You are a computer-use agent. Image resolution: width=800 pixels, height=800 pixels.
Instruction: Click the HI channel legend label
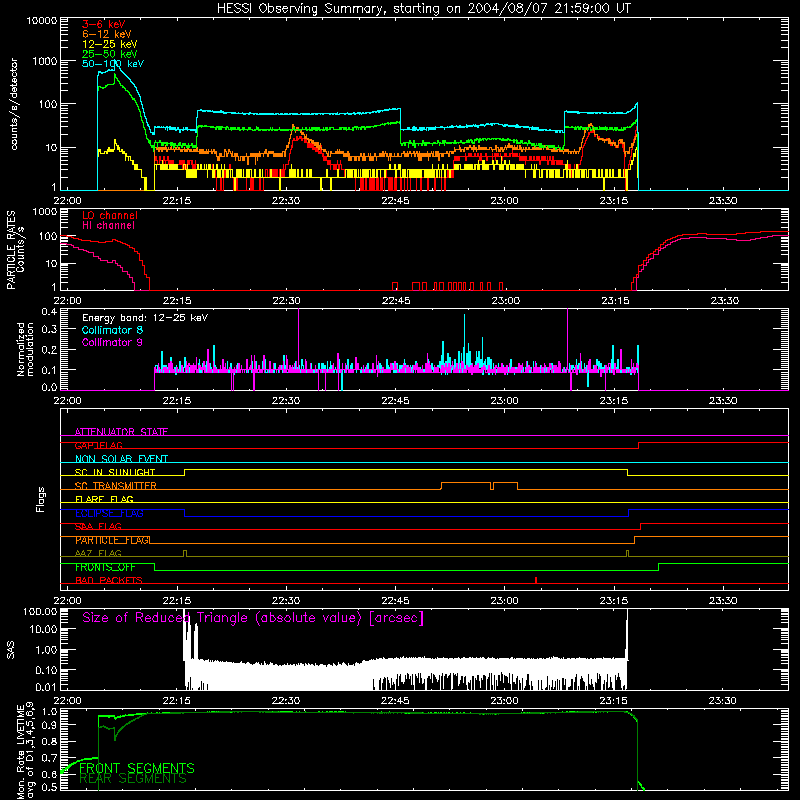tap(108, 226)
